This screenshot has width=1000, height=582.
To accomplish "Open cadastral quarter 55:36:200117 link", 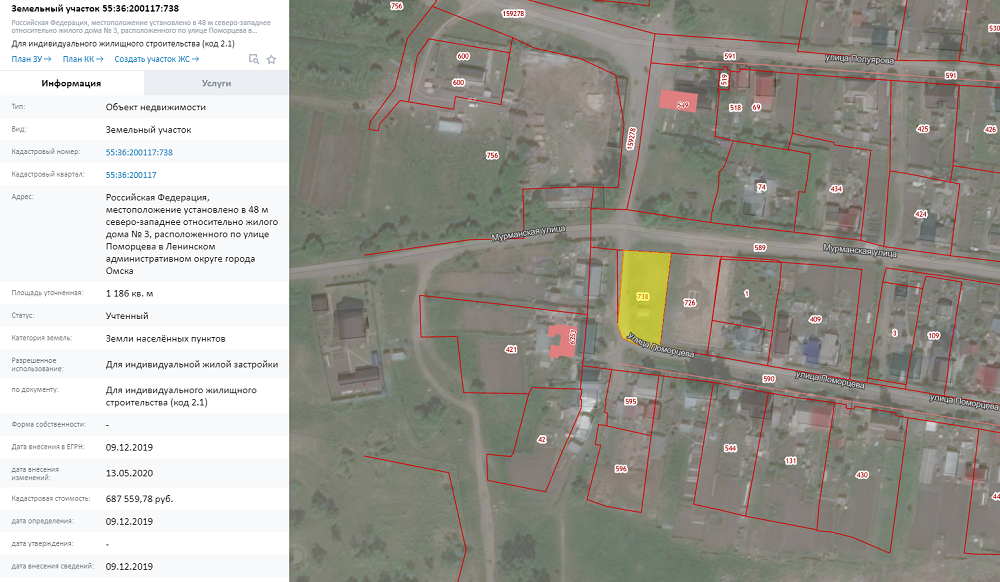I will point(131,174).
